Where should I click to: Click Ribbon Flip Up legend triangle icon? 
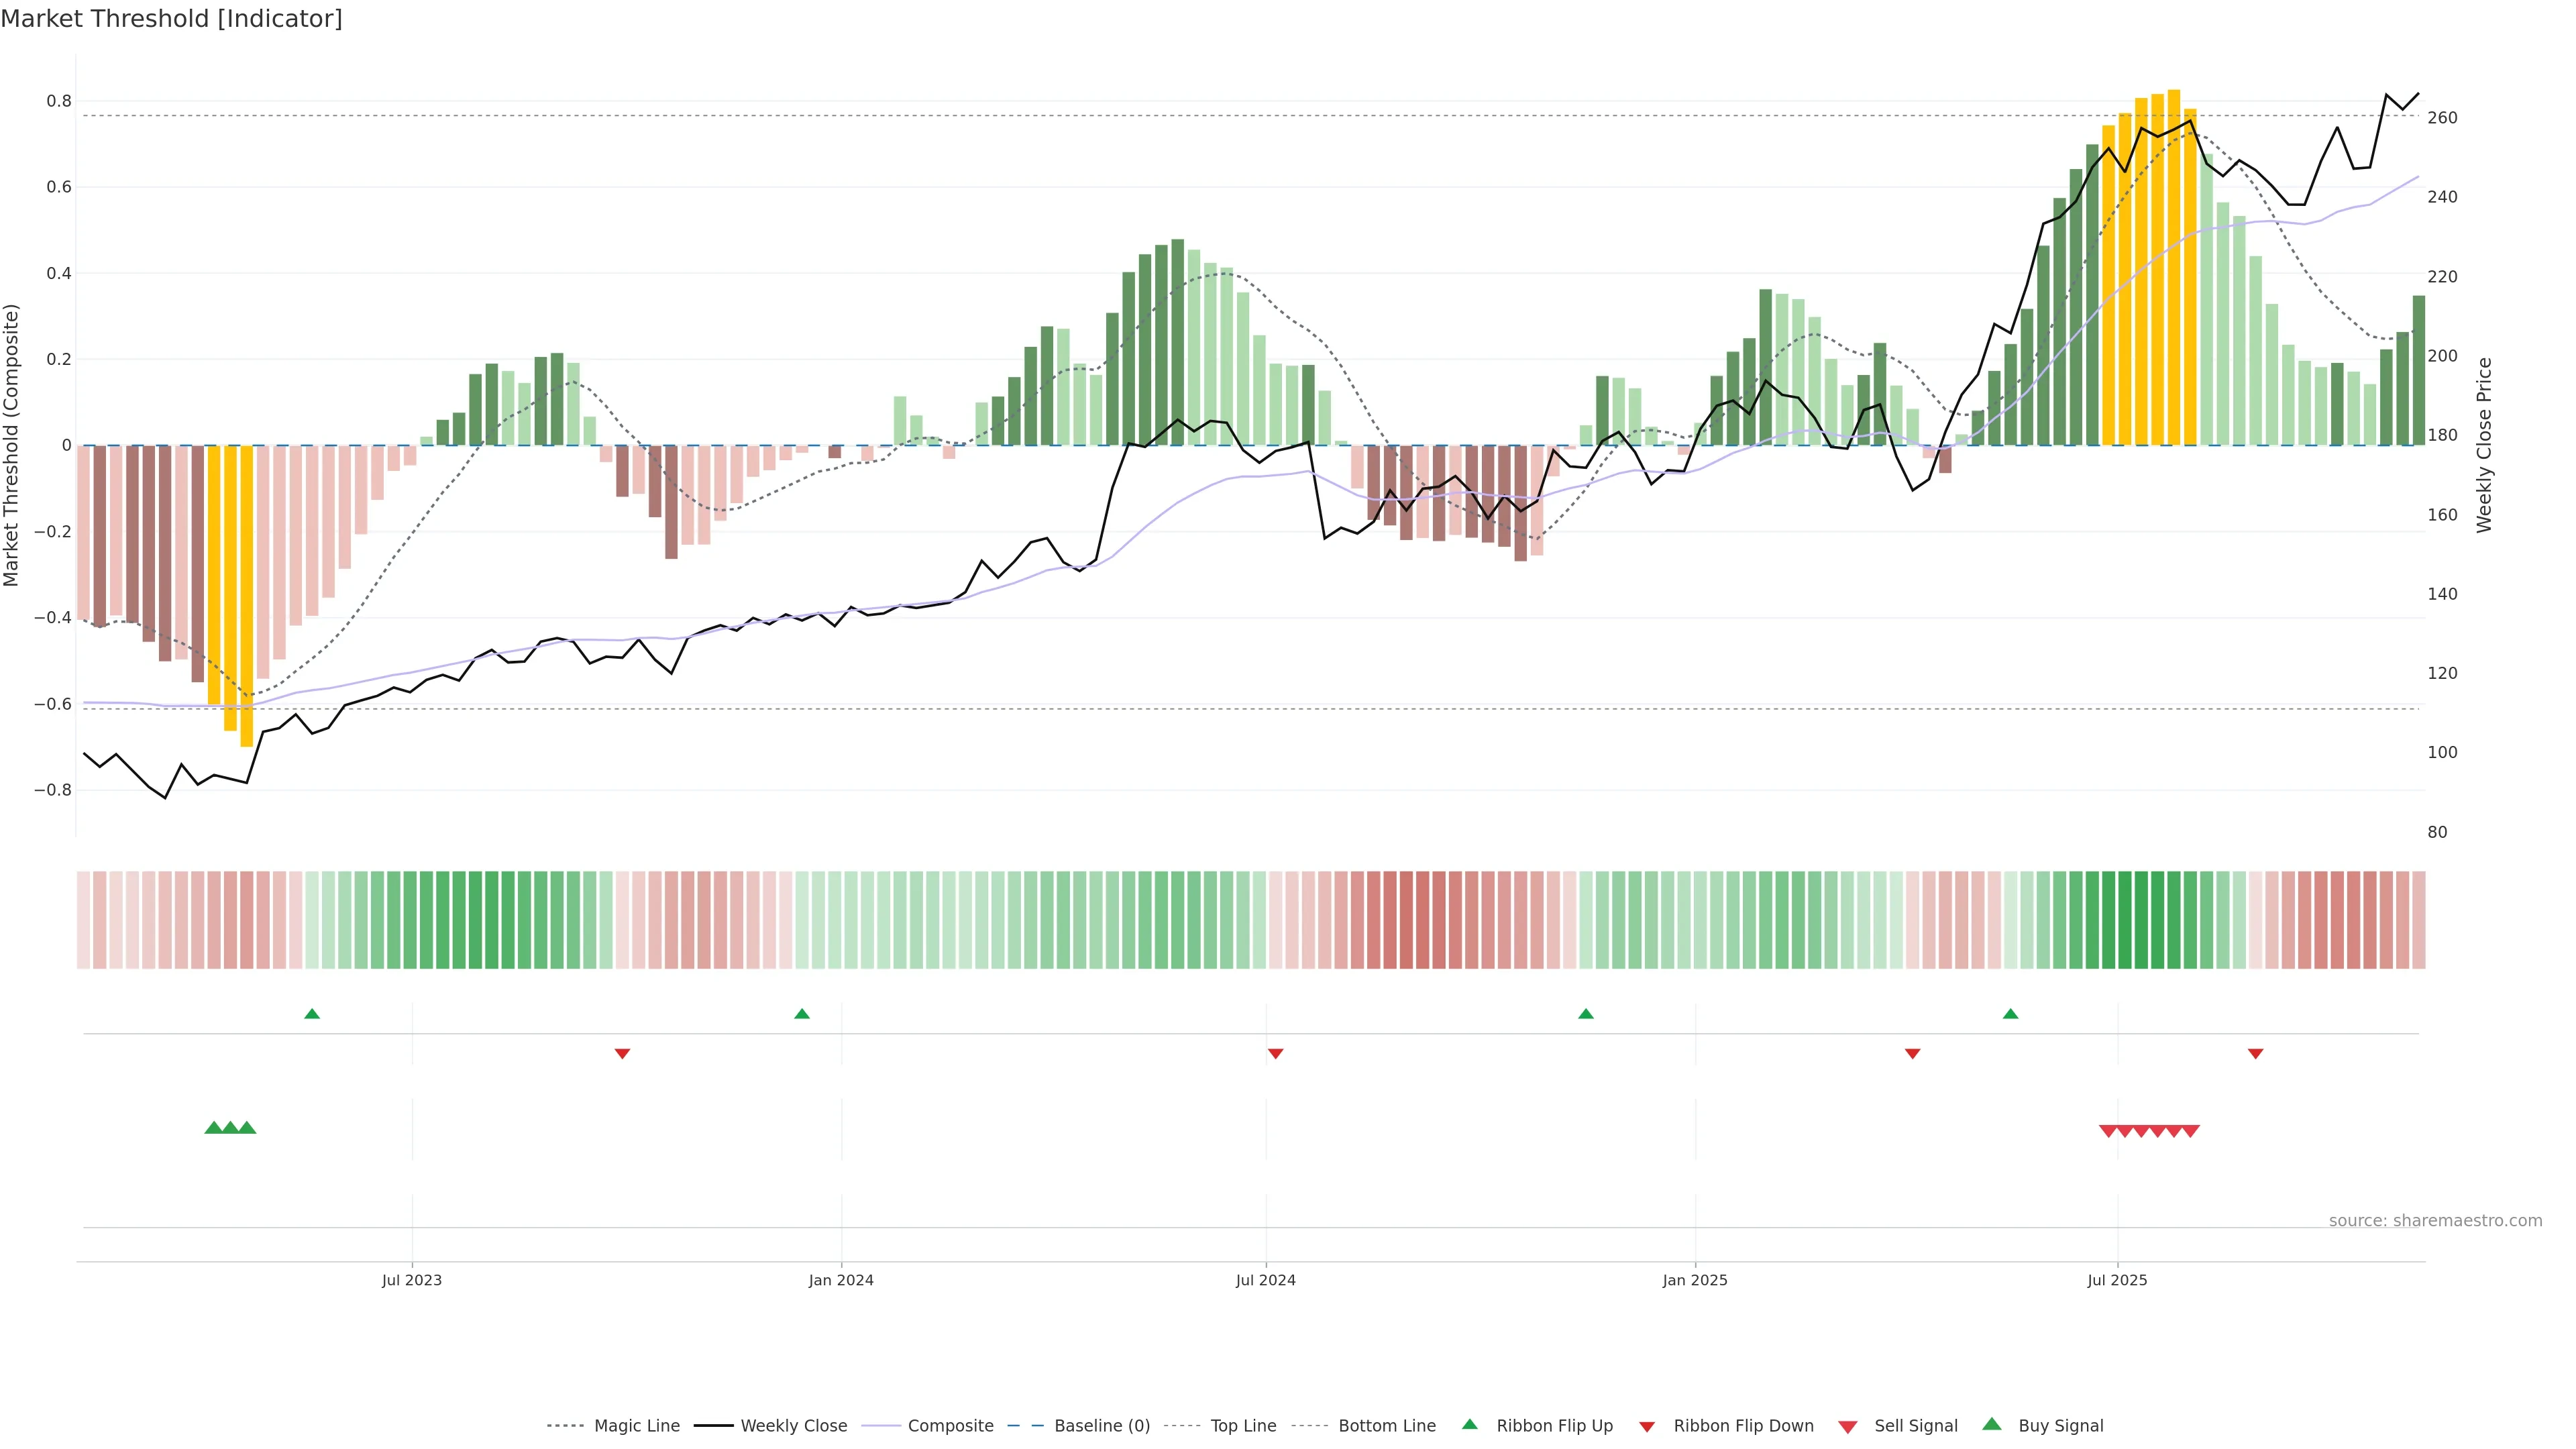click(1469, 1424)
